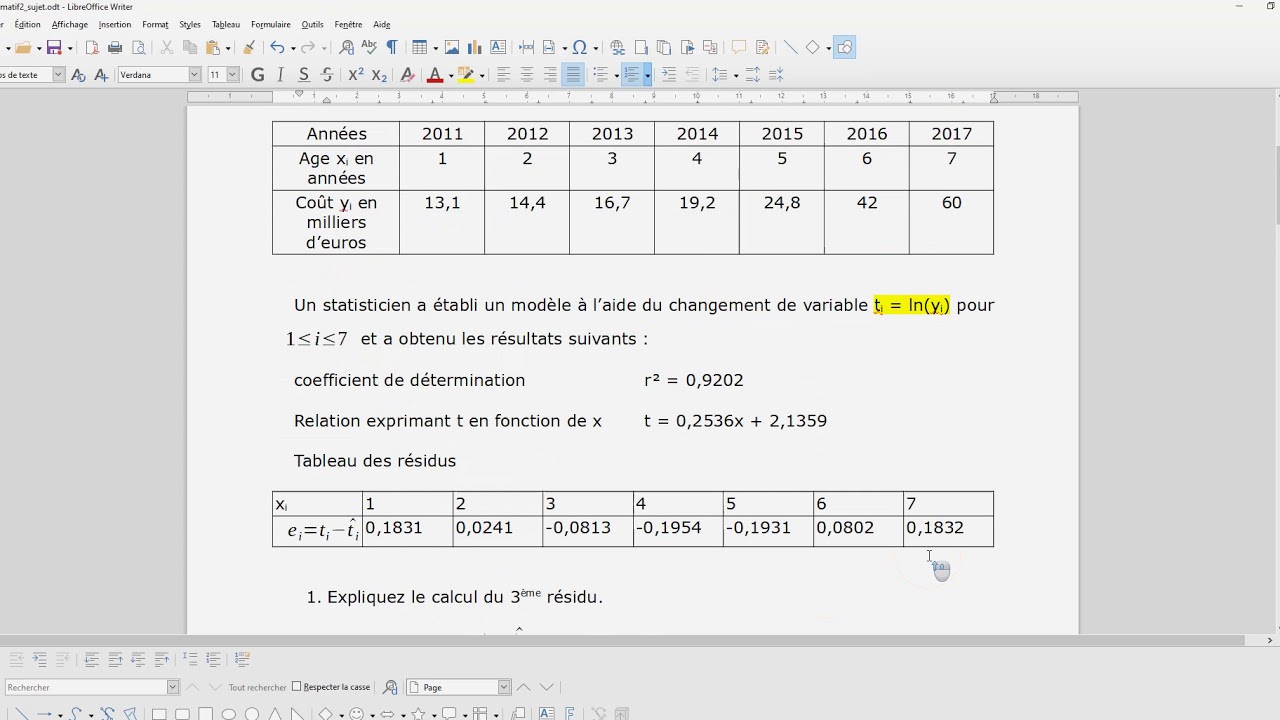Toggle italic formatting
Image resolution: width=1280 pixels, height=720 pixels.
[x=280, y=74]
